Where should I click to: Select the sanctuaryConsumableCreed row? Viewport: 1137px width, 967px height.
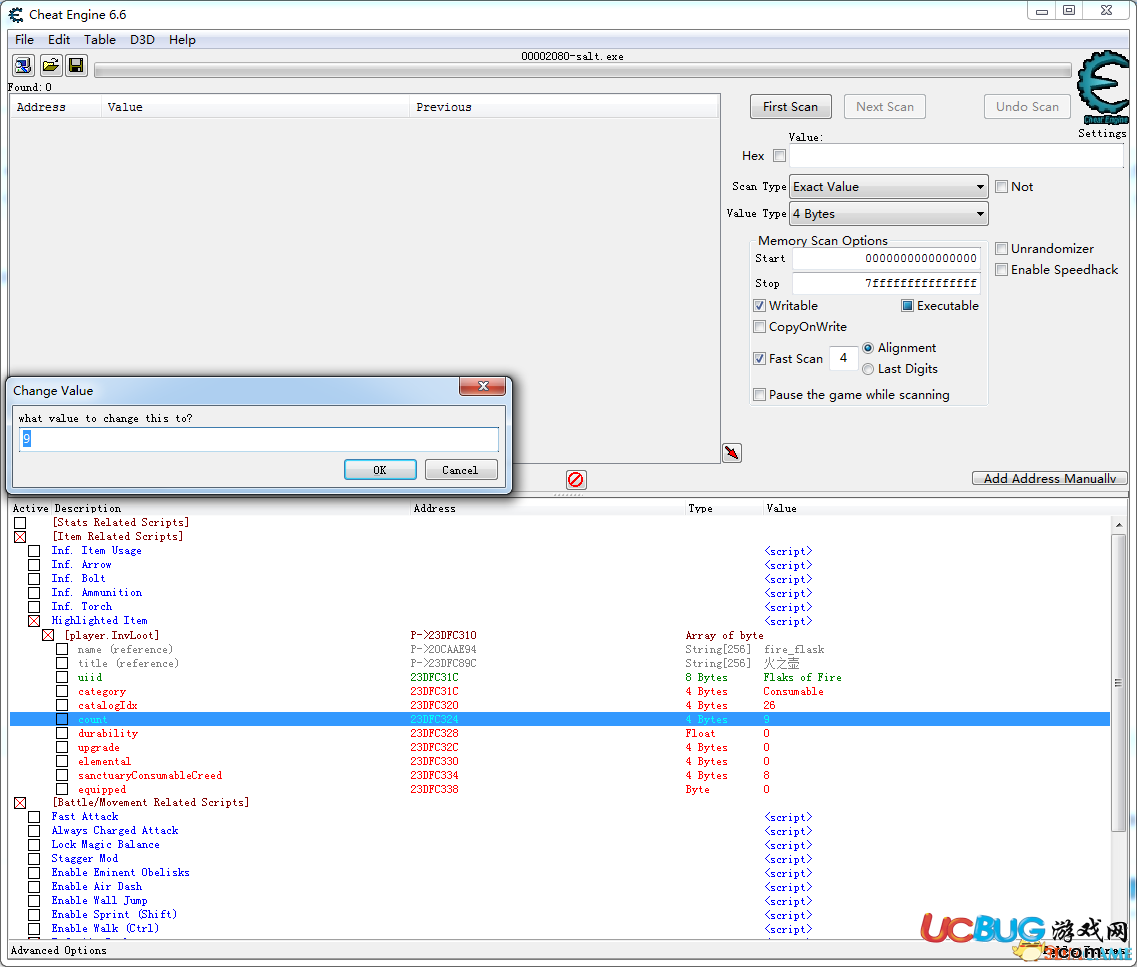pos(560,776)
